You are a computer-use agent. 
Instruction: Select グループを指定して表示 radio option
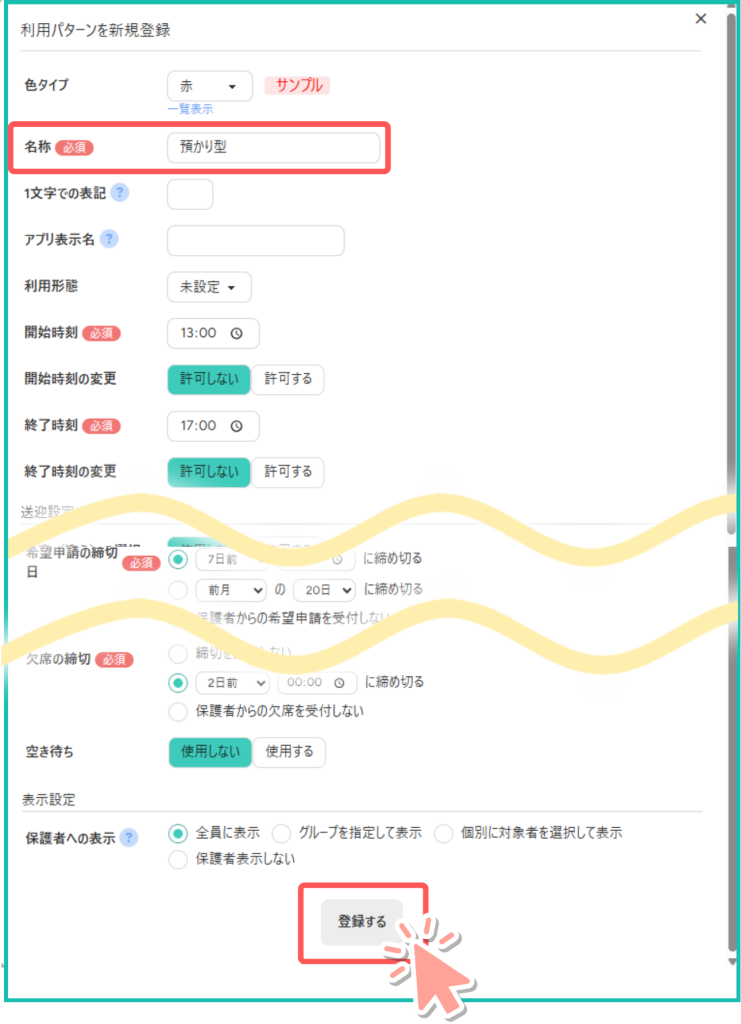click(281, 833)
